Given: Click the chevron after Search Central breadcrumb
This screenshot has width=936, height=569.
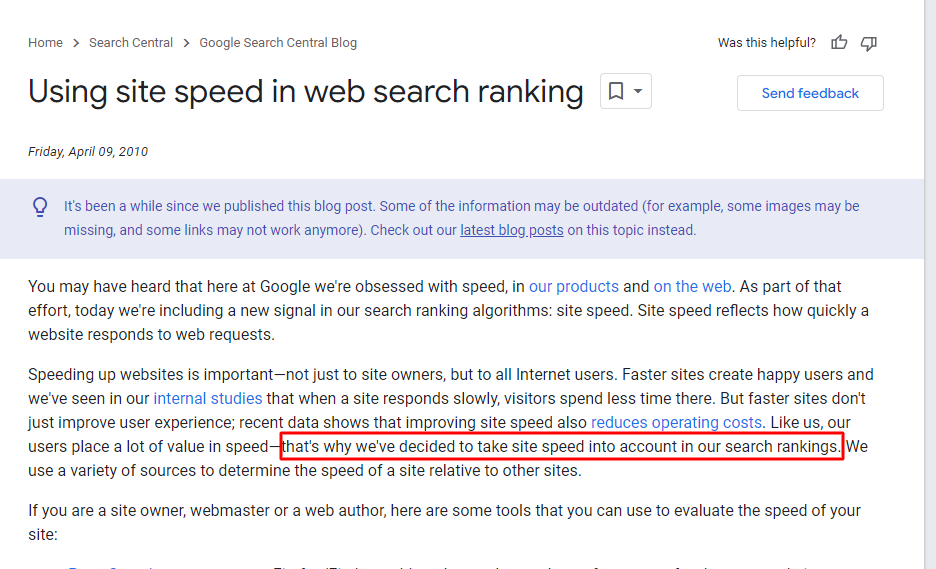Looking at the screenshot, I should coord(186,43).
